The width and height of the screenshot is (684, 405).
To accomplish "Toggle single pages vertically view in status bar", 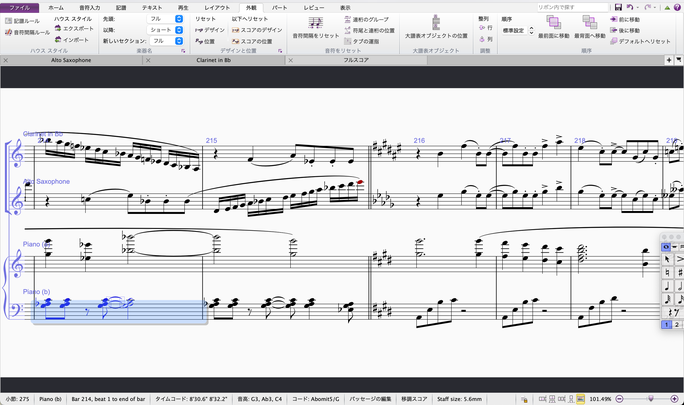I will [571, 399].
